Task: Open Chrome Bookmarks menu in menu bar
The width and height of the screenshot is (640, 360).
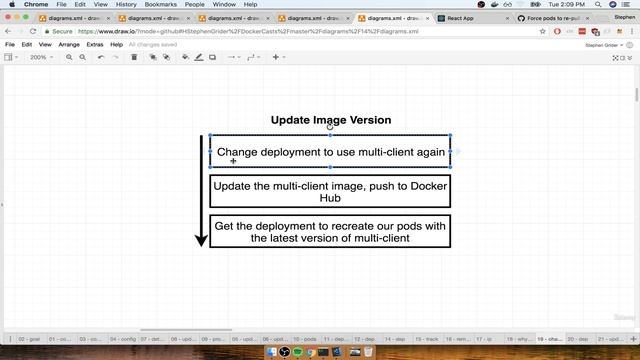Action: pos(160,4)
